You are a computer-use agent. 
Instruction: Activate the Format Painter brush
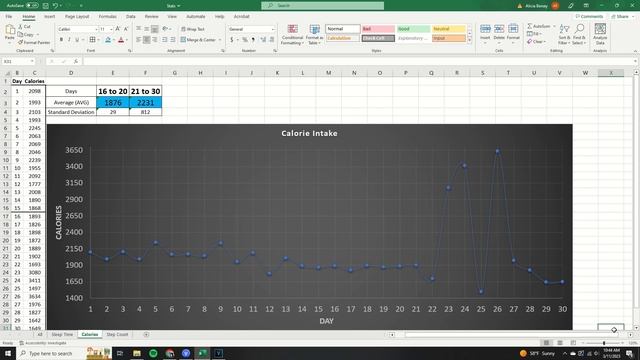pyautogui.click(x=34, y=42)
